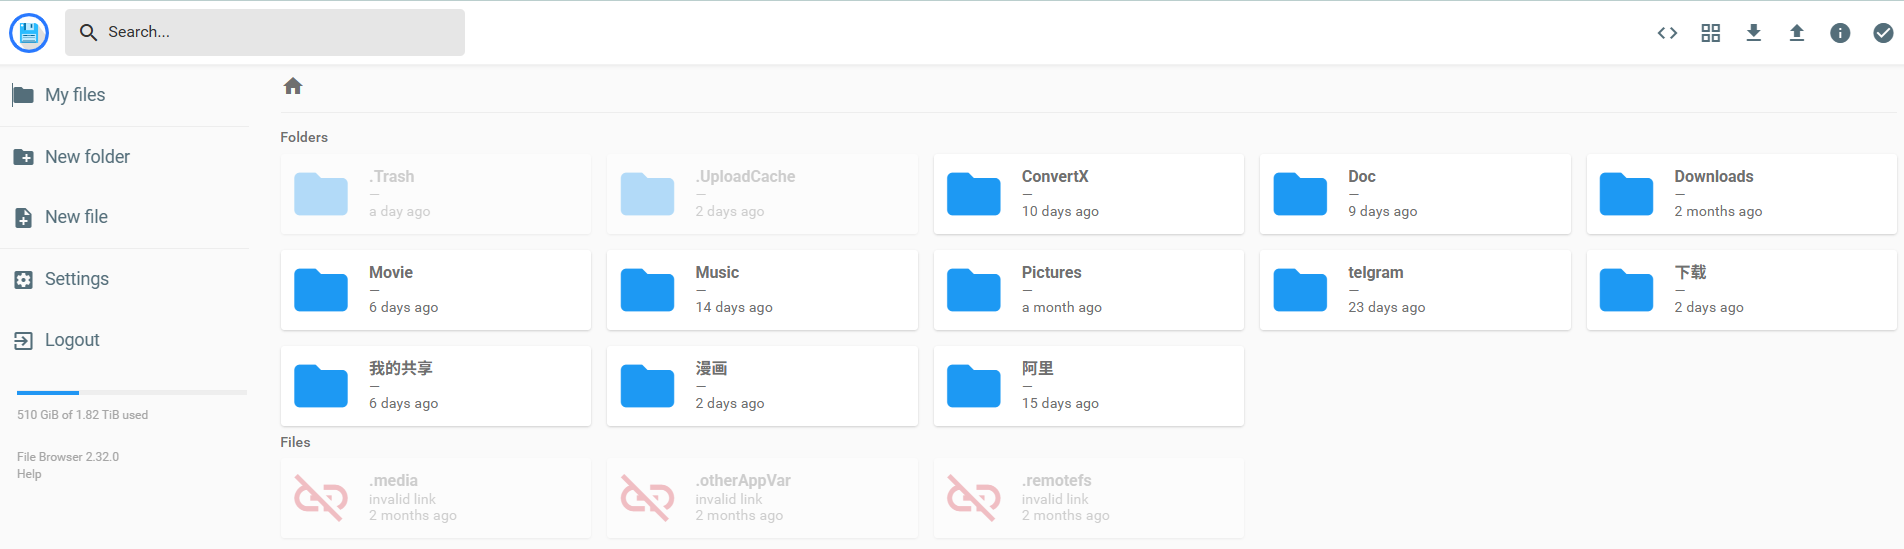Click the Logout arrow icon

click(23, 341)
